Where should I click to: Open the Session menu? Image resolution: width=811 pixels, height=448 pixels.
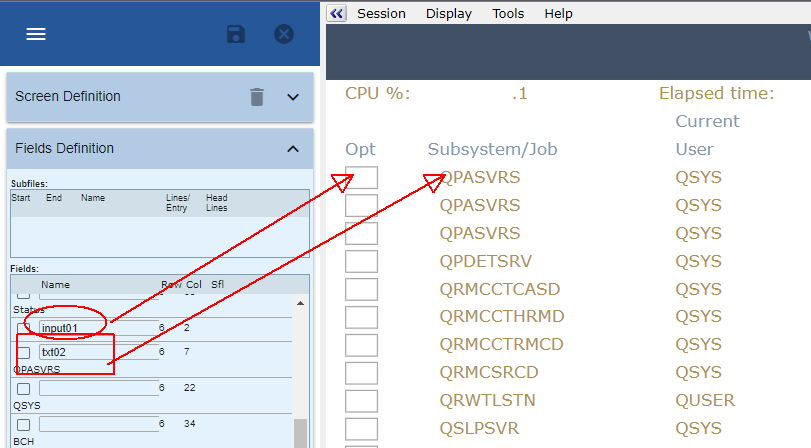click(x=381, y=13)
